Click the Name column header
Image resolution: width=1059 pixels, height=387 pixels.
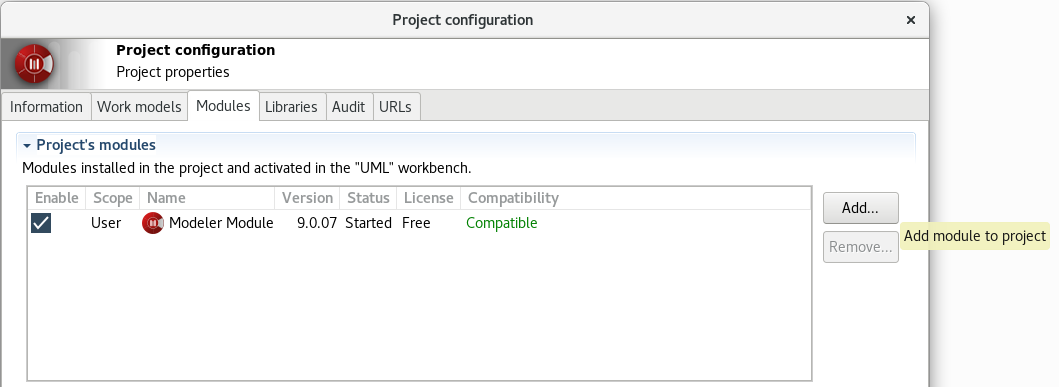coord(207,198)
